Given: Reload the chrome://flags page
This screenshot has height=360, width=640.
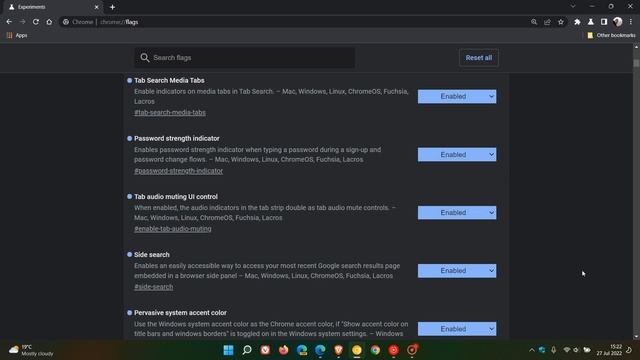Looking at the screenshot, I should coord(36,22).
